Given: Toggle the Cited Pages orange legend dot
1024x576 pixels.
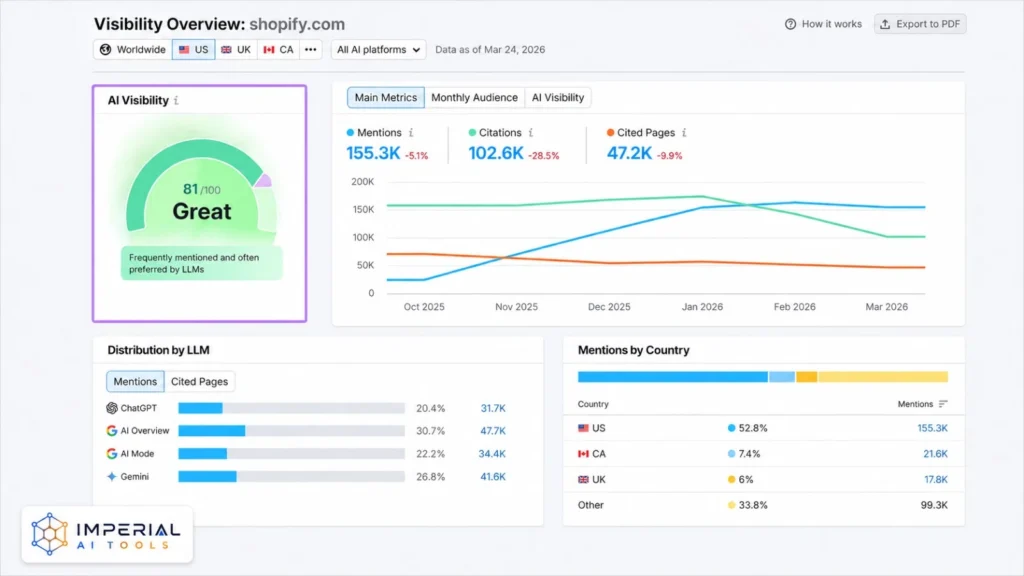Looking at the screenshot, I should [x=610, y=133].
